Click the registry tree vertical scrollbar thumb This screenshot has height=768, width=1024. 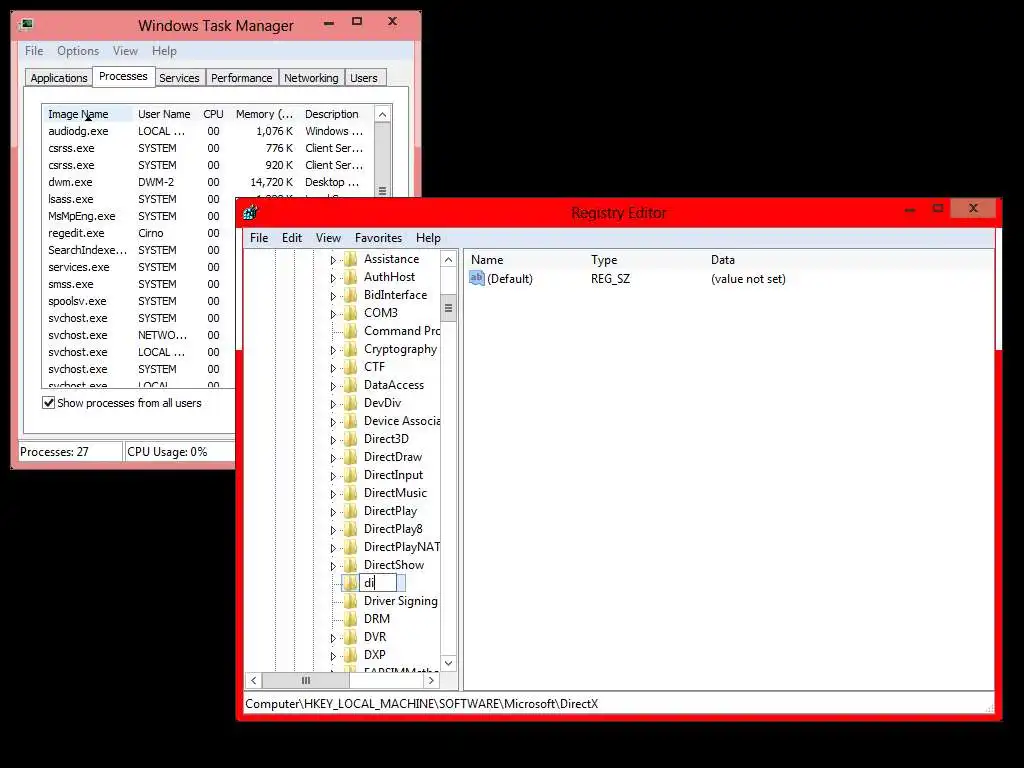(x=449, y=308)
